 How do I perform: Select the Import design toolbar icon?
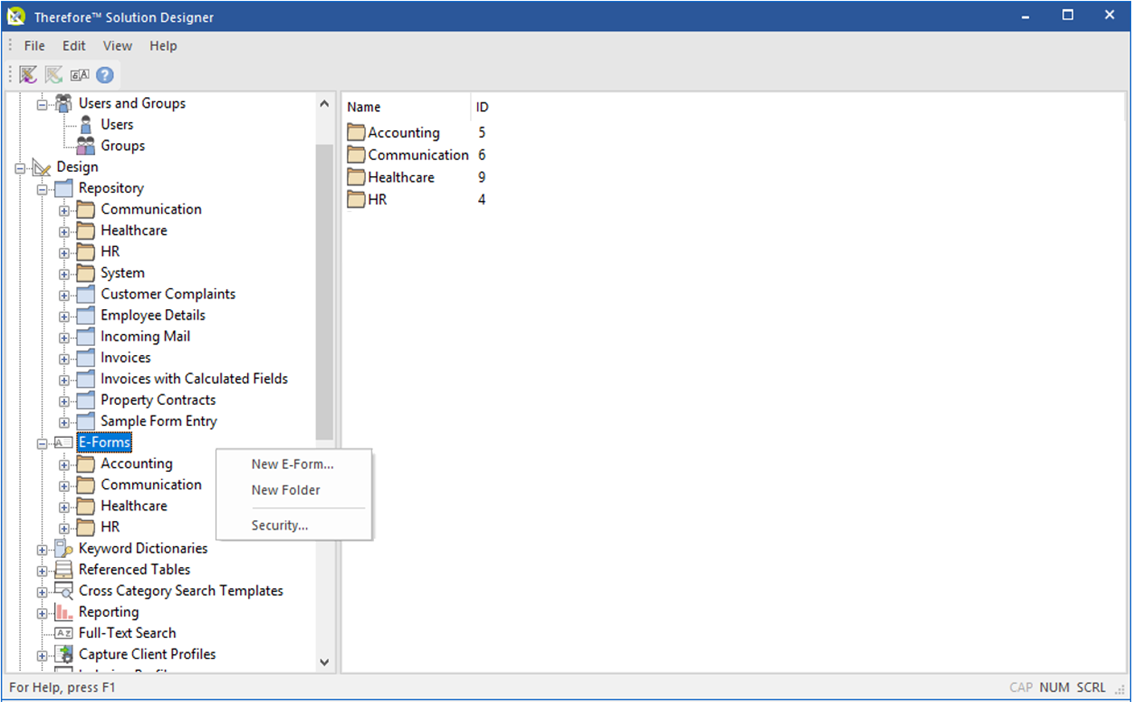point(27,74)
